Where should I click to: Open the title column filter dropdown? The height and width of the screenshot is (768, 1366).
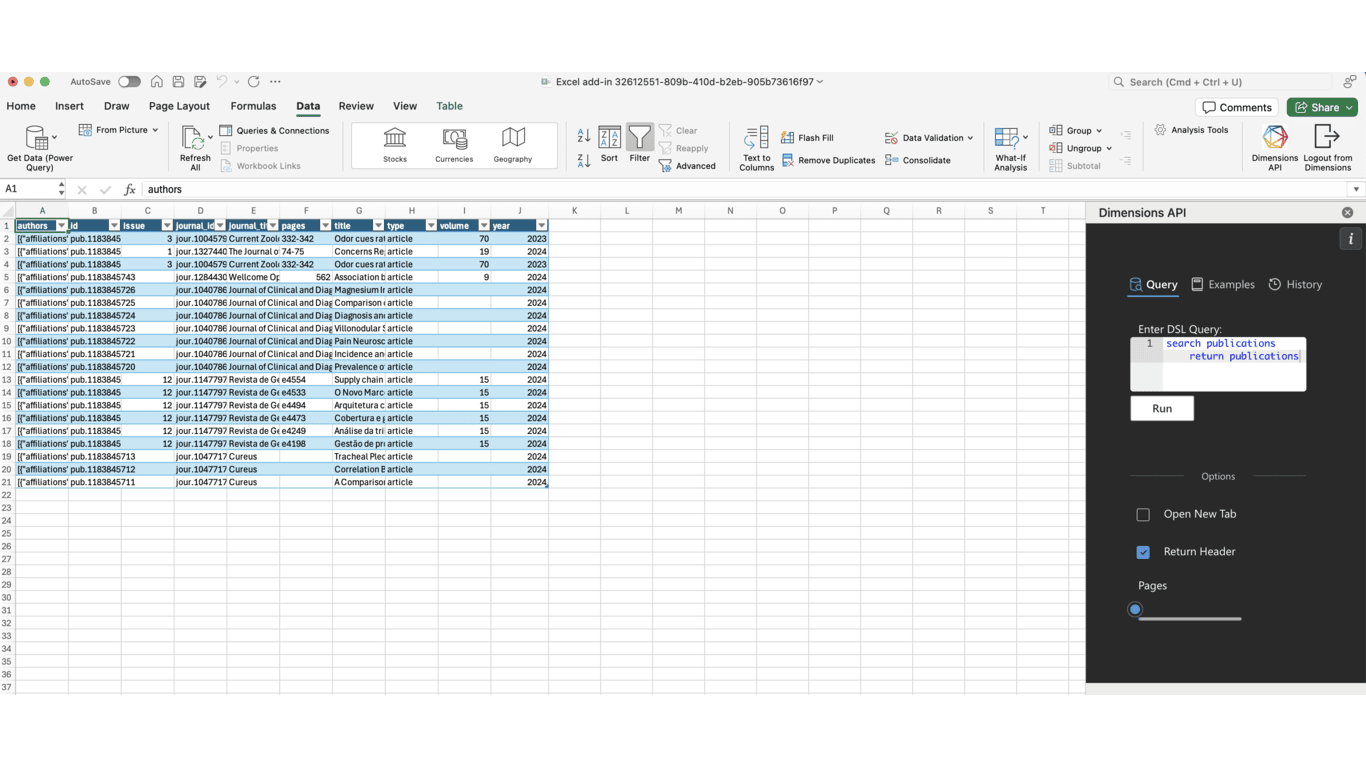[x=378, y=226]
